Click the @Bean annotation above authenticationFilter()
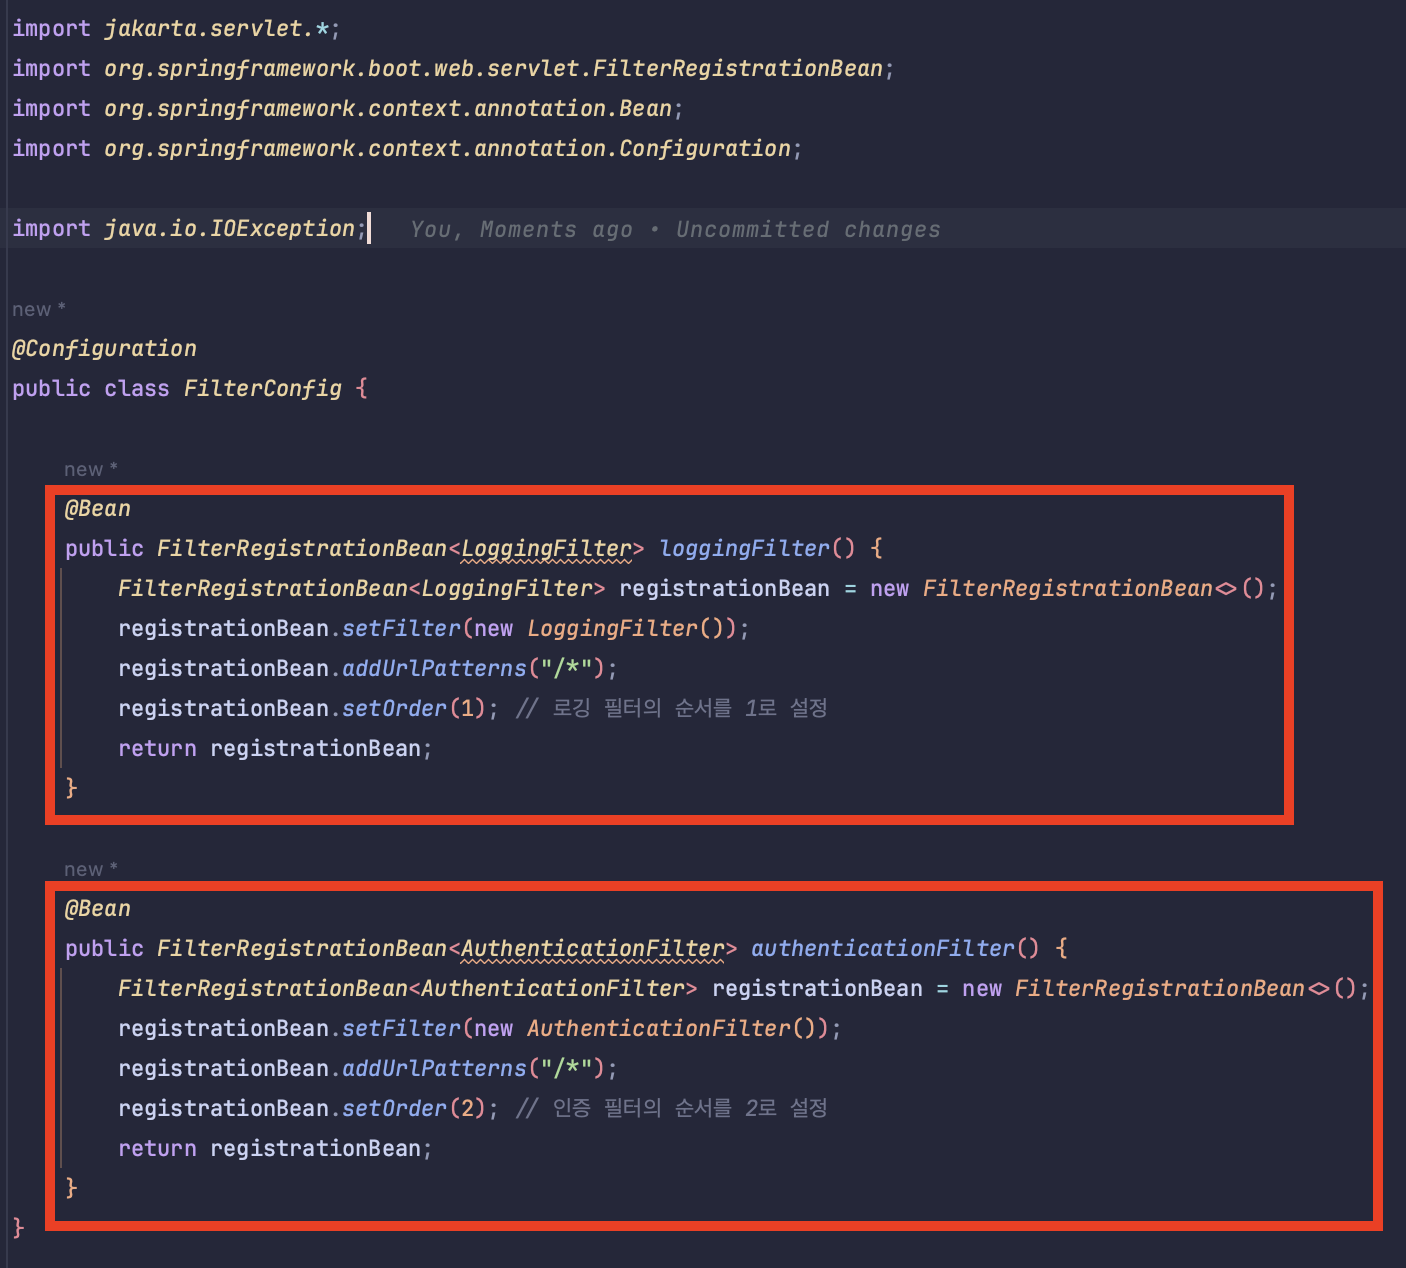The image size is (1406, 1268). coord(98,909)
